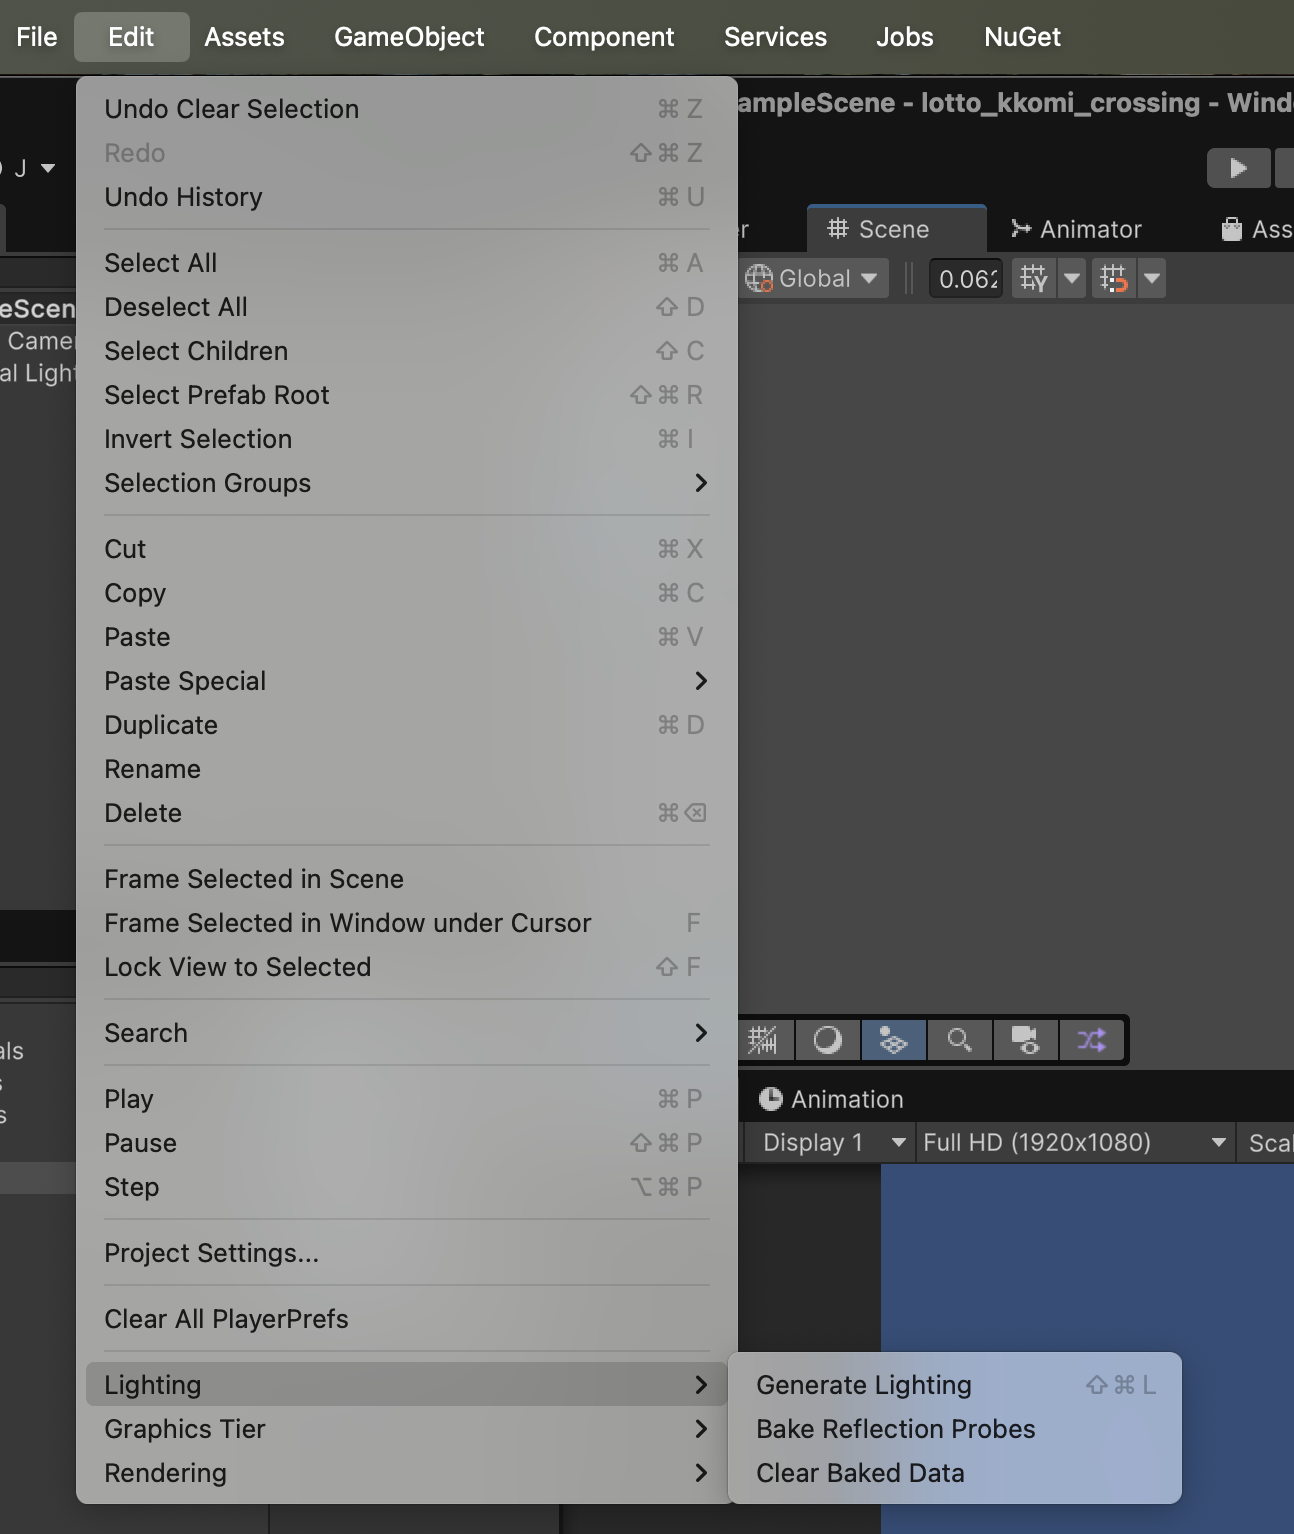
Task: Choose Duplicate from Edit menu
Action: click(x=406, y=725)
